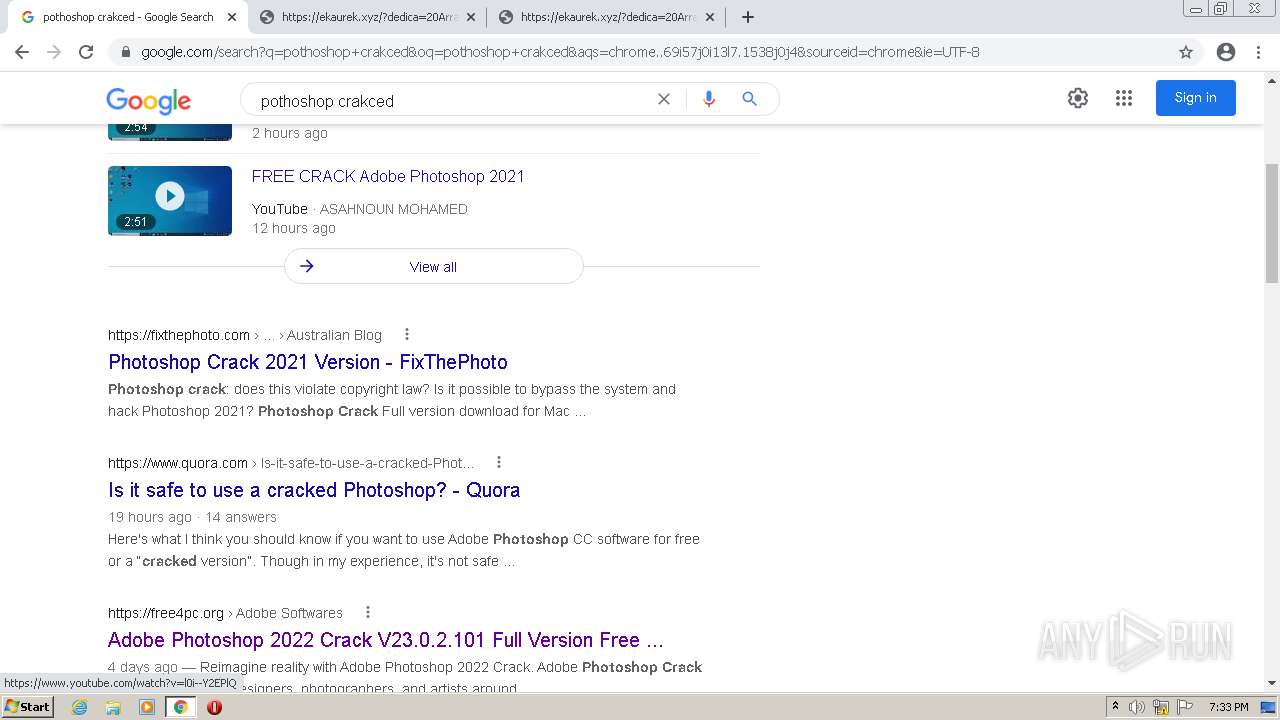The width and height of the screenshot is (1280, 720).
Task: Open the Windows Start menu
Action: click(x=27, y=707)
